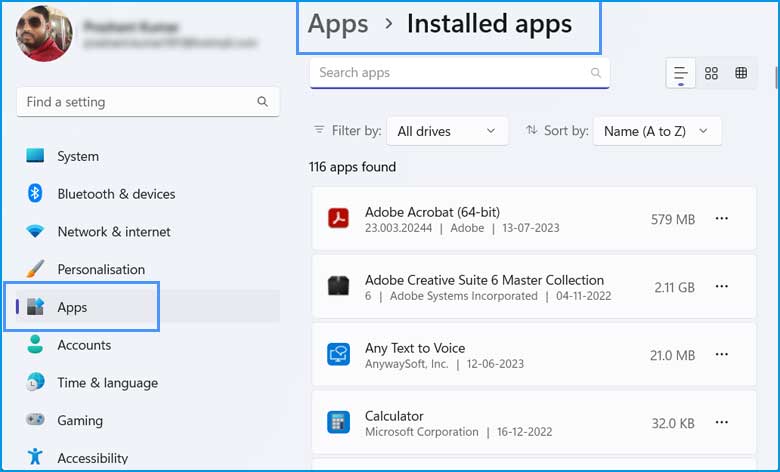780x472 pixels.
Task: Click the Any Text to Voice app icon
Action: (x=338, y=354)
